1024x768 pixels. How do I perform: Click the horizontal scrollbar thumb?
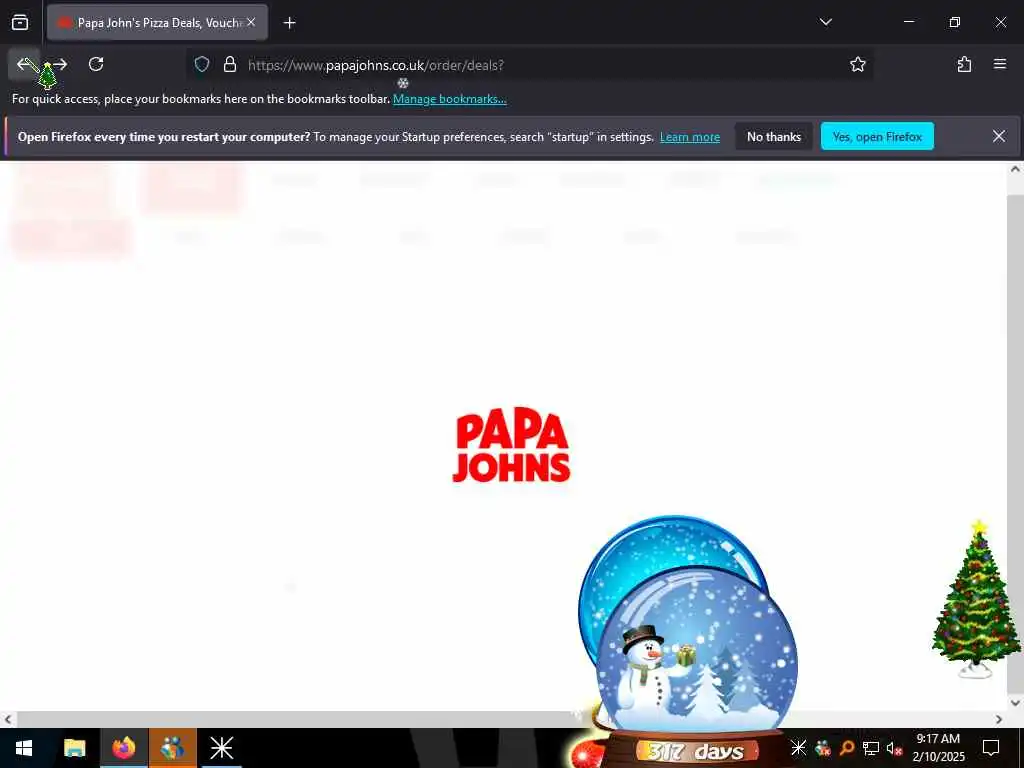(300, 720)
